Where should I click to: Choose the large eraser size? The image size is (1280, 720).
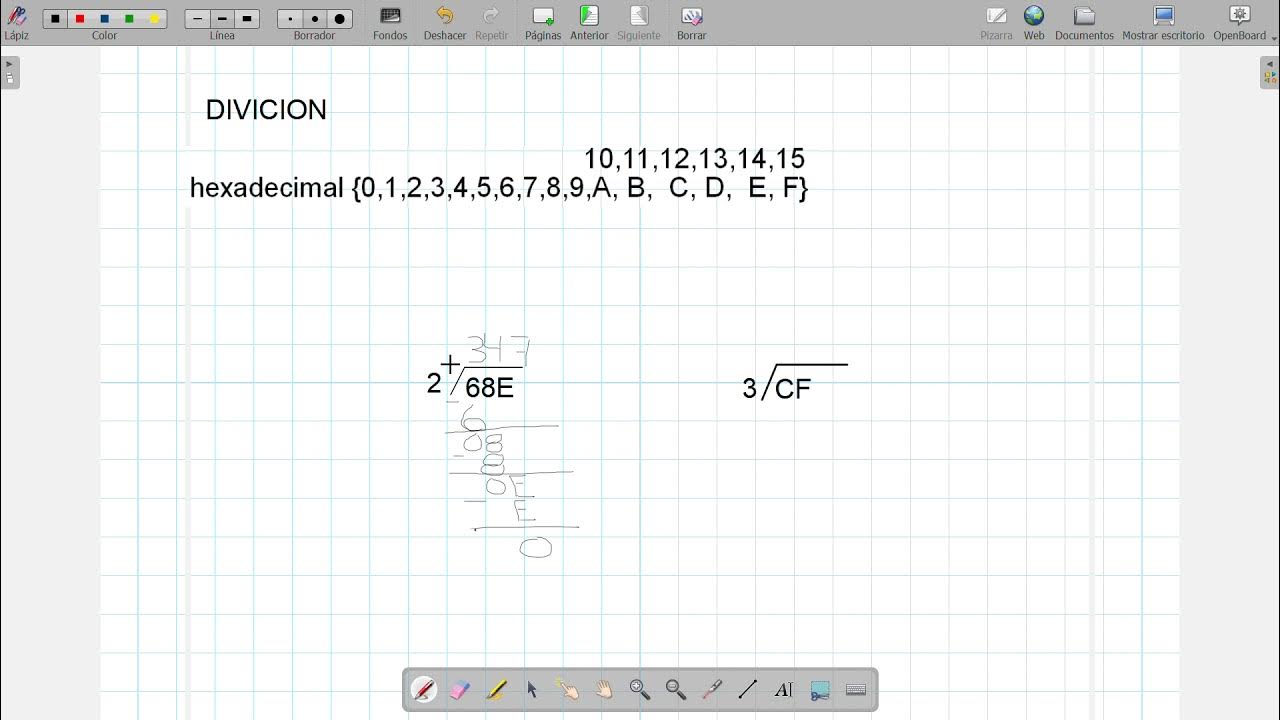[340, 19]
